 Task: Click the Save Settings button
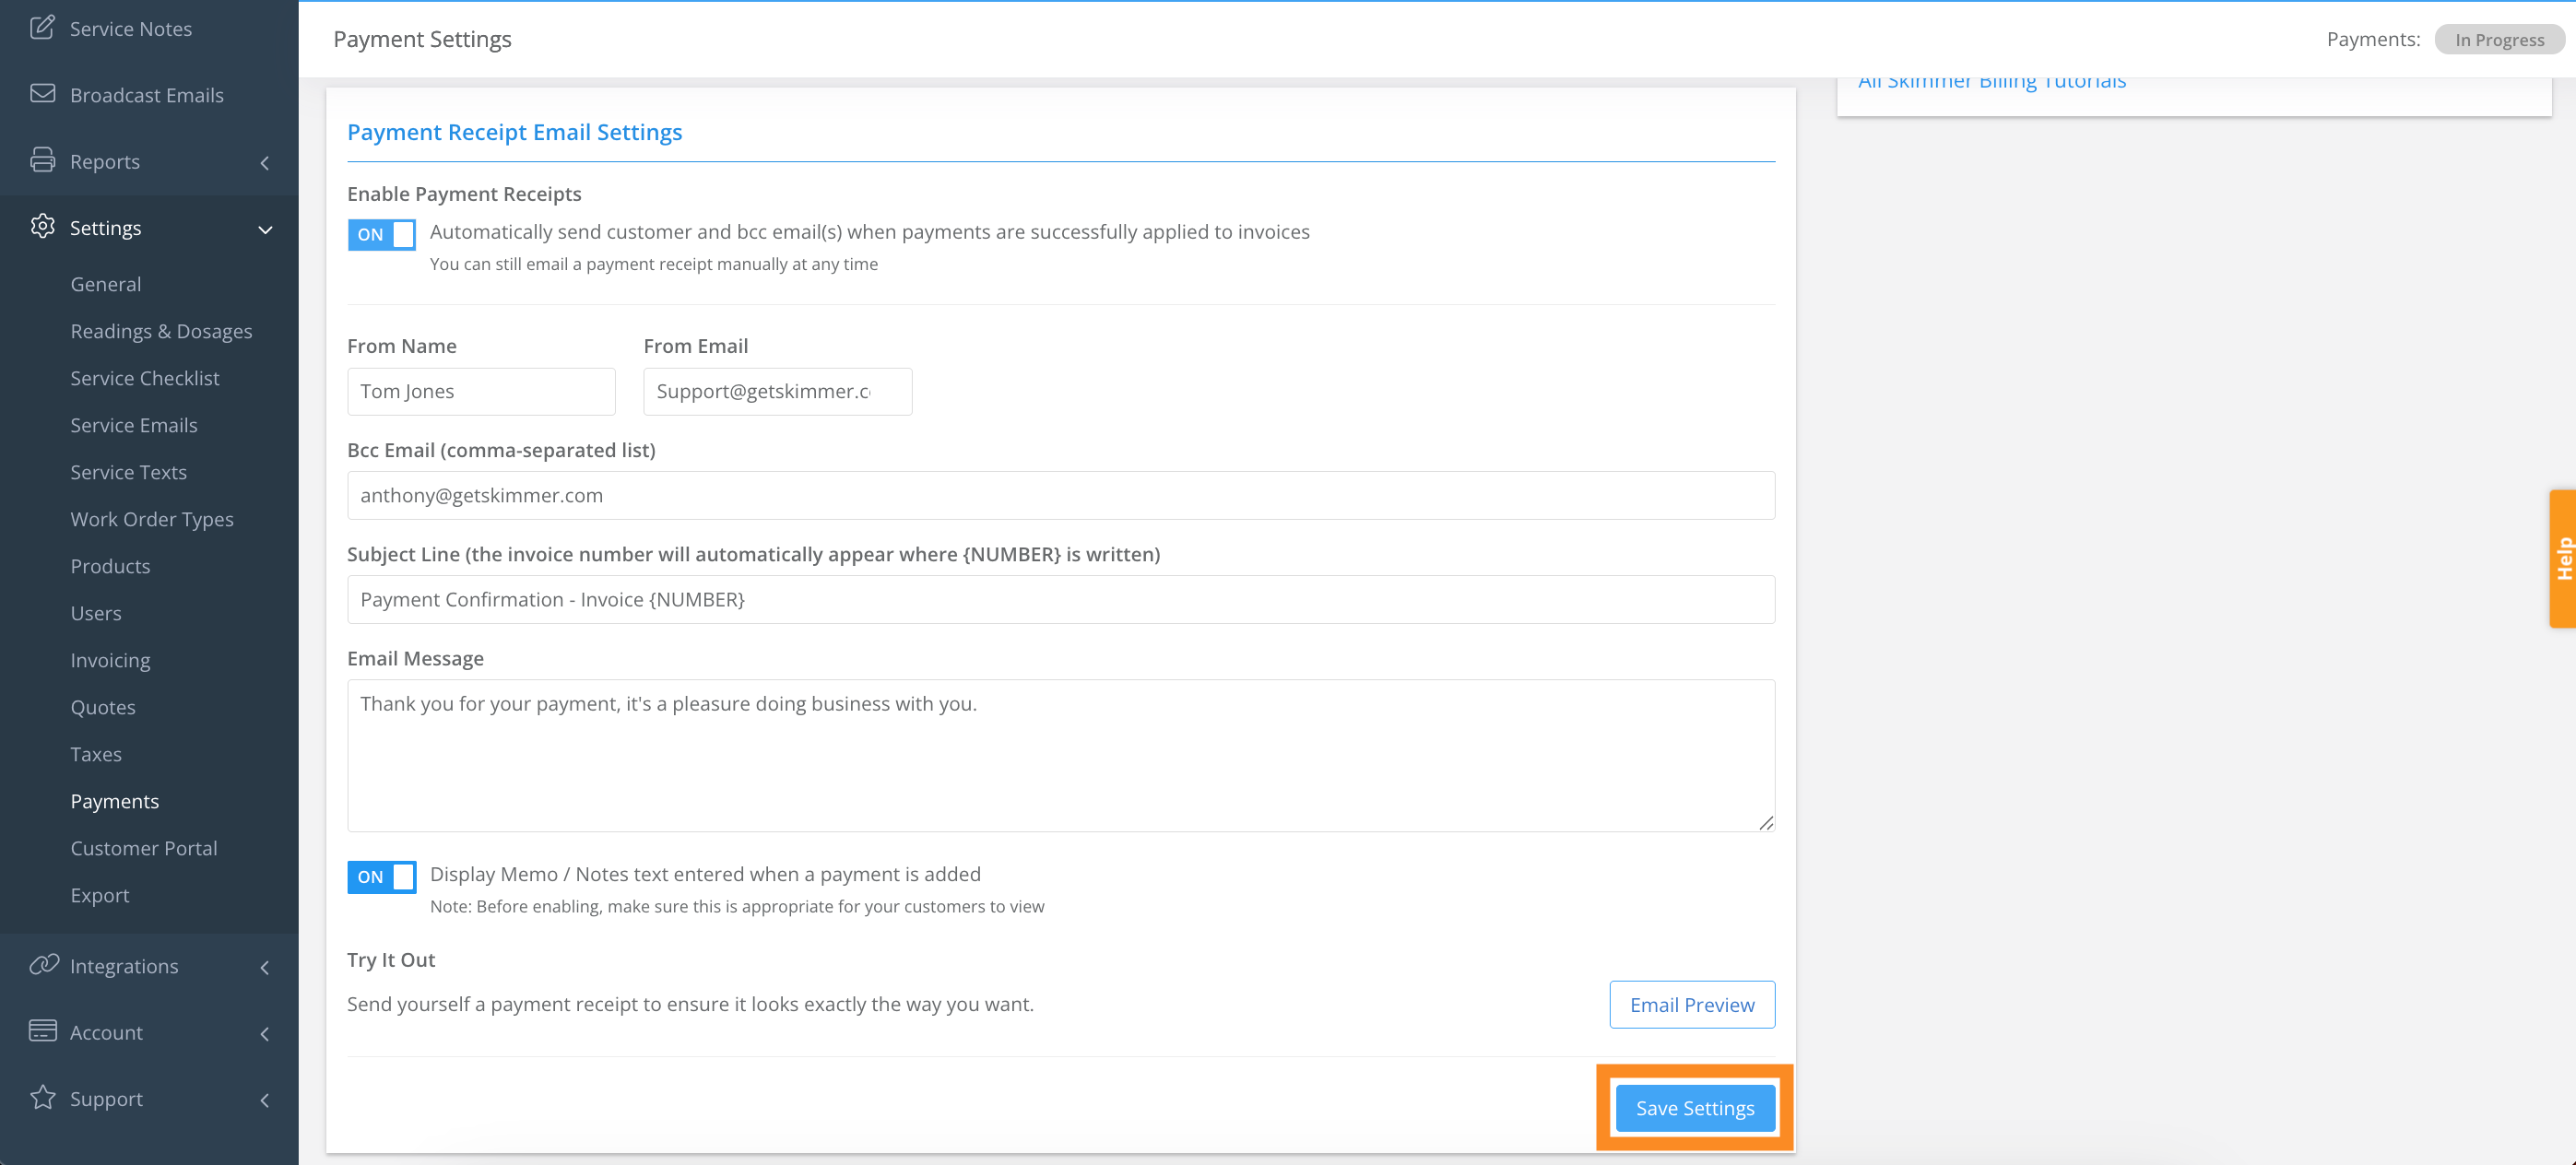pyautogui.click(x=1695, y=1107)
